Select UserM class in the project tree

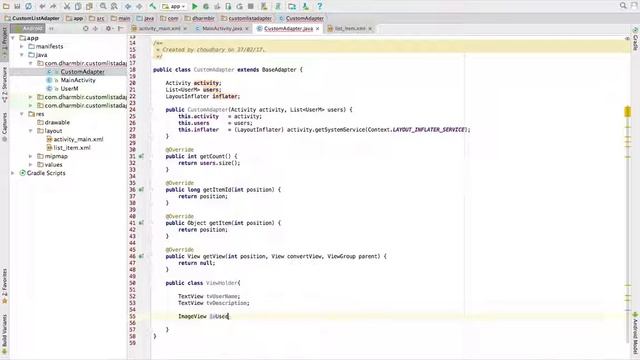[69, 89]
